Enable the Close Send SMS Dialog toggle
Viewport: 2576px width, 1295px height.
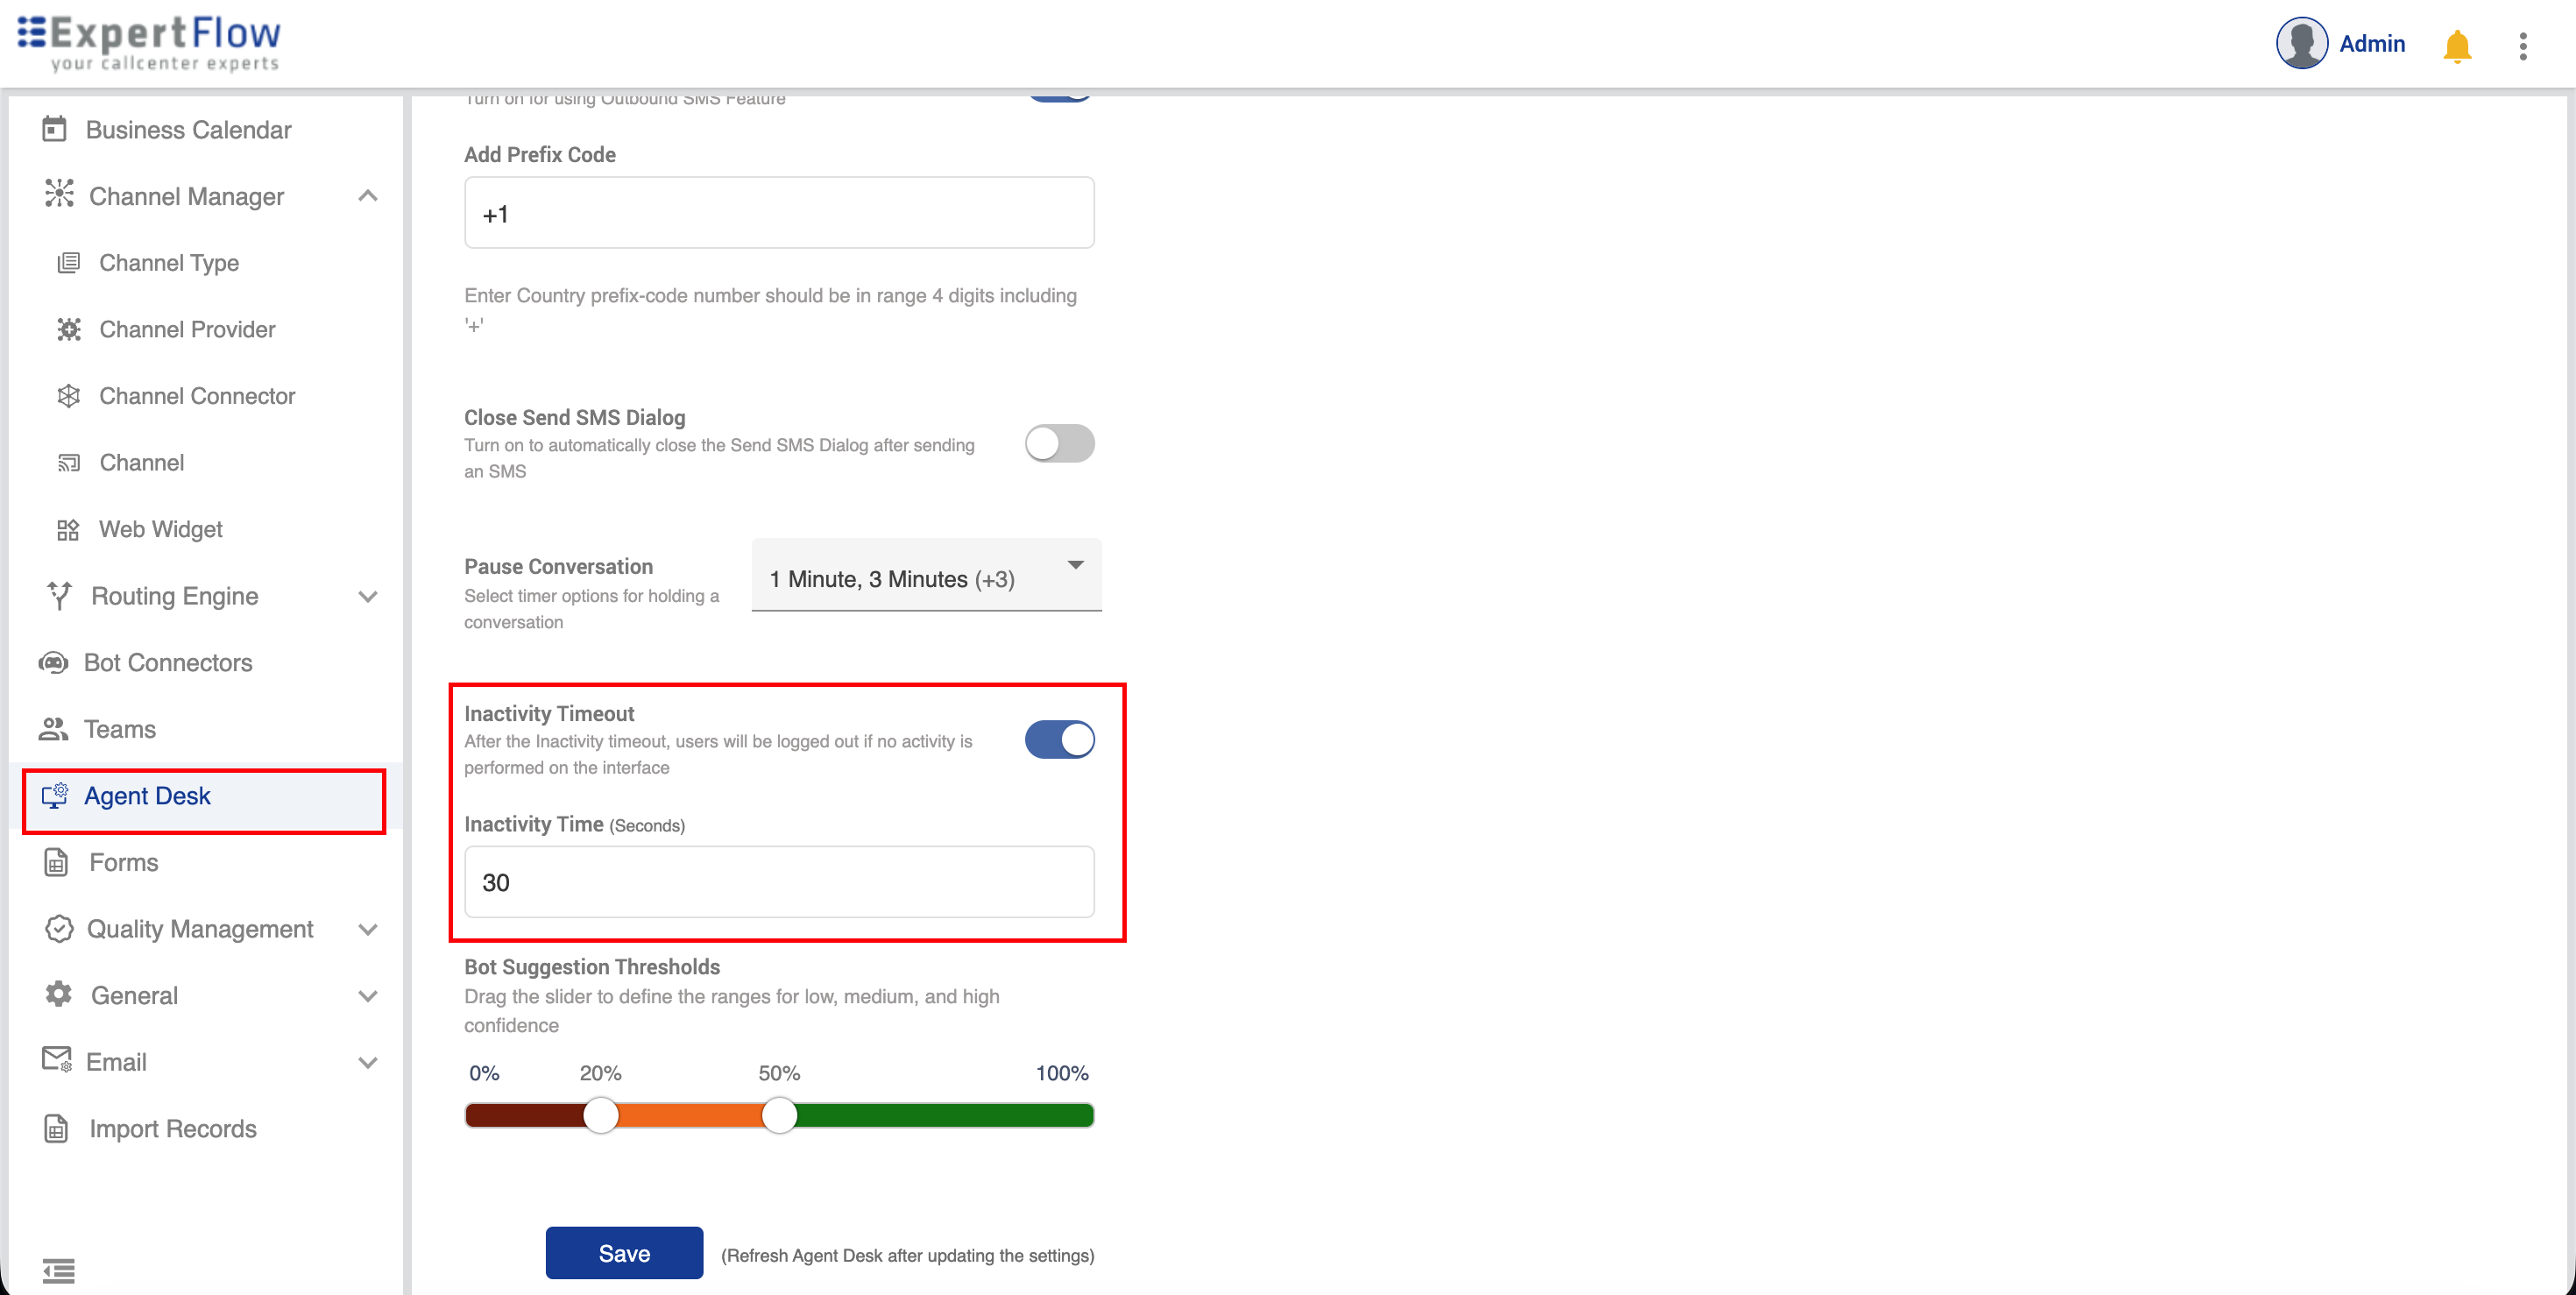click(1060, 443)
